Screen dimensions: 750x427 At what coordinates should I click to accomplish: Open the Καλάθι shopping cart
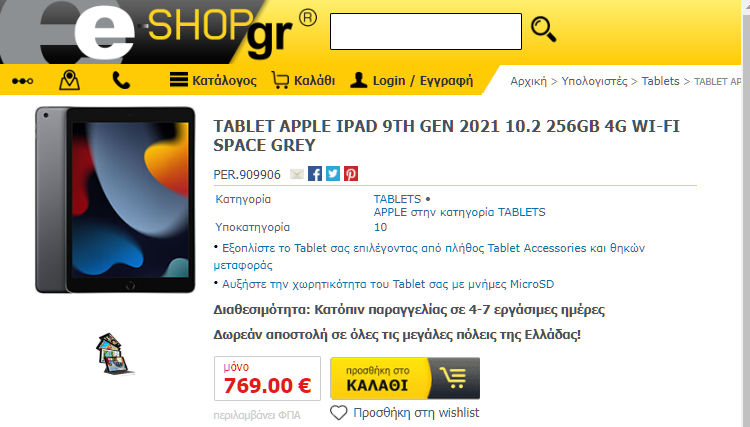(303, 80)
